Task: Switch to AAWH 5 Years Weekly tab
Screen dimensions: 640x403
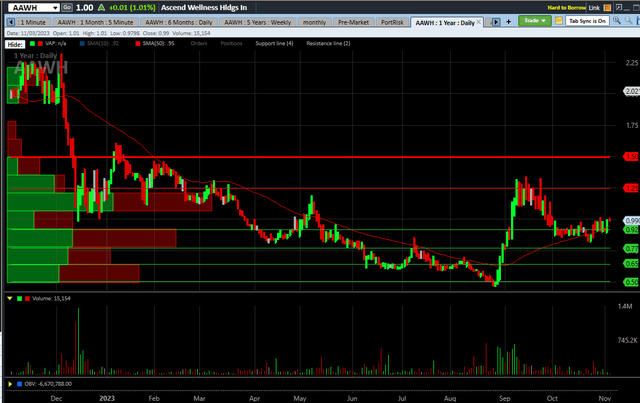Action: 258,22
